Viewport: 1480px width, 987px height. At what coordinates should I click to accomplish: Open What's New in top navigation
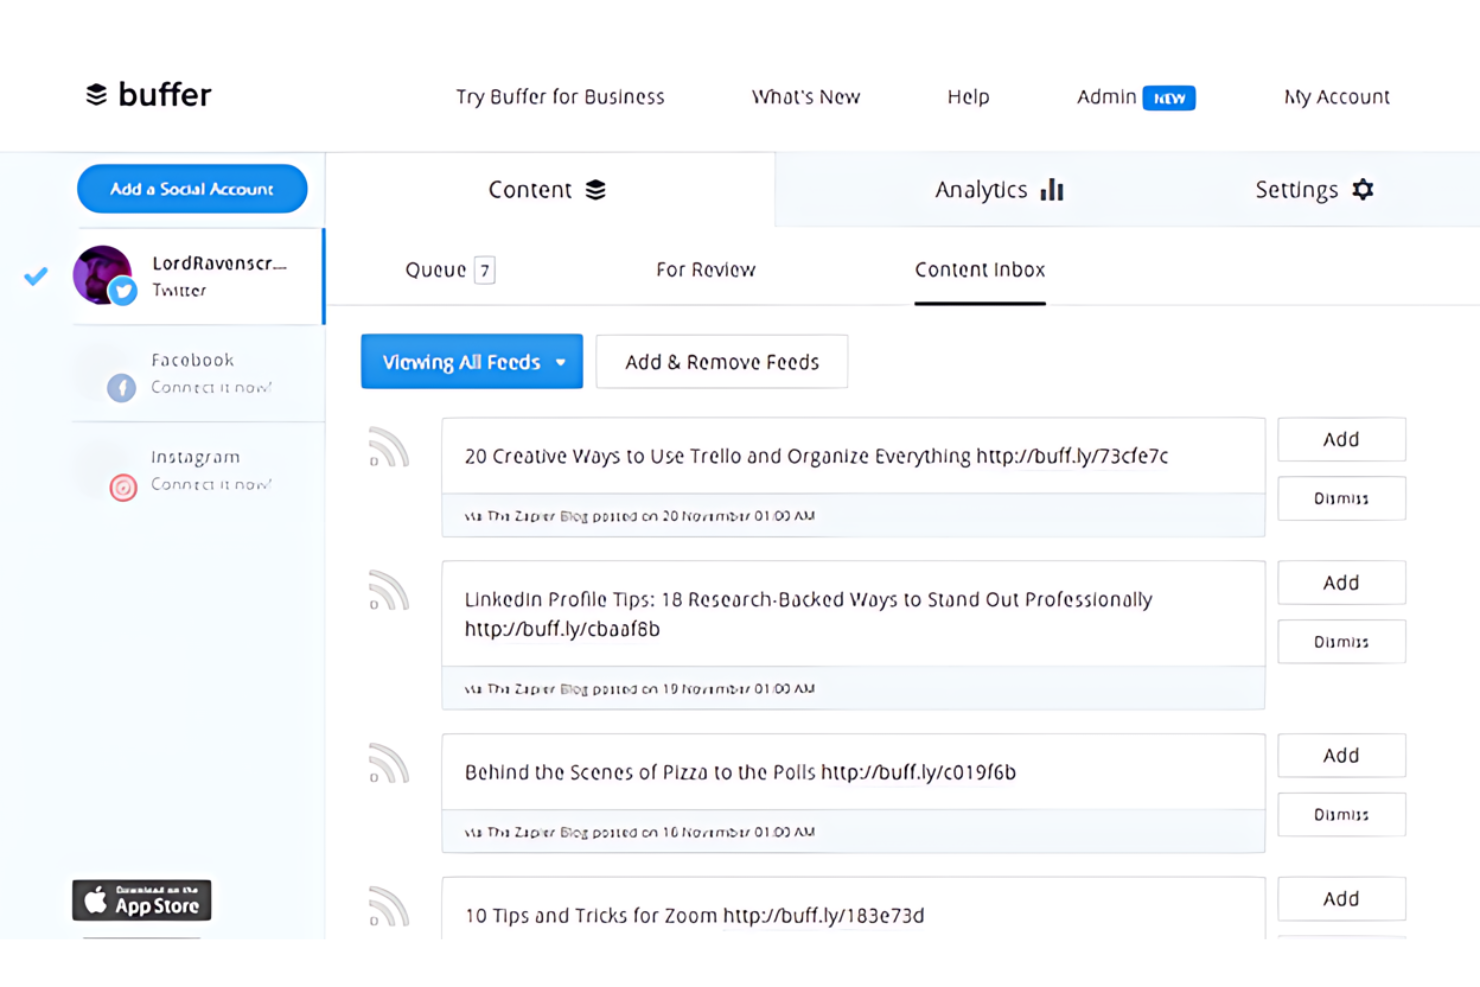coord(806,97)
